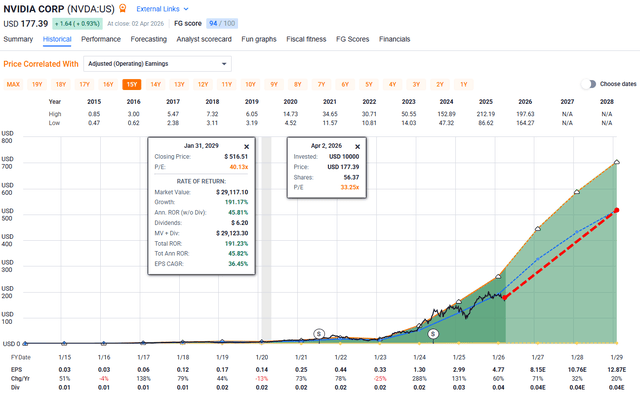Click the orange award badge beside NVDA:US
The width and height of the screenshot is (640, 394).
click(x=122, y=8)
